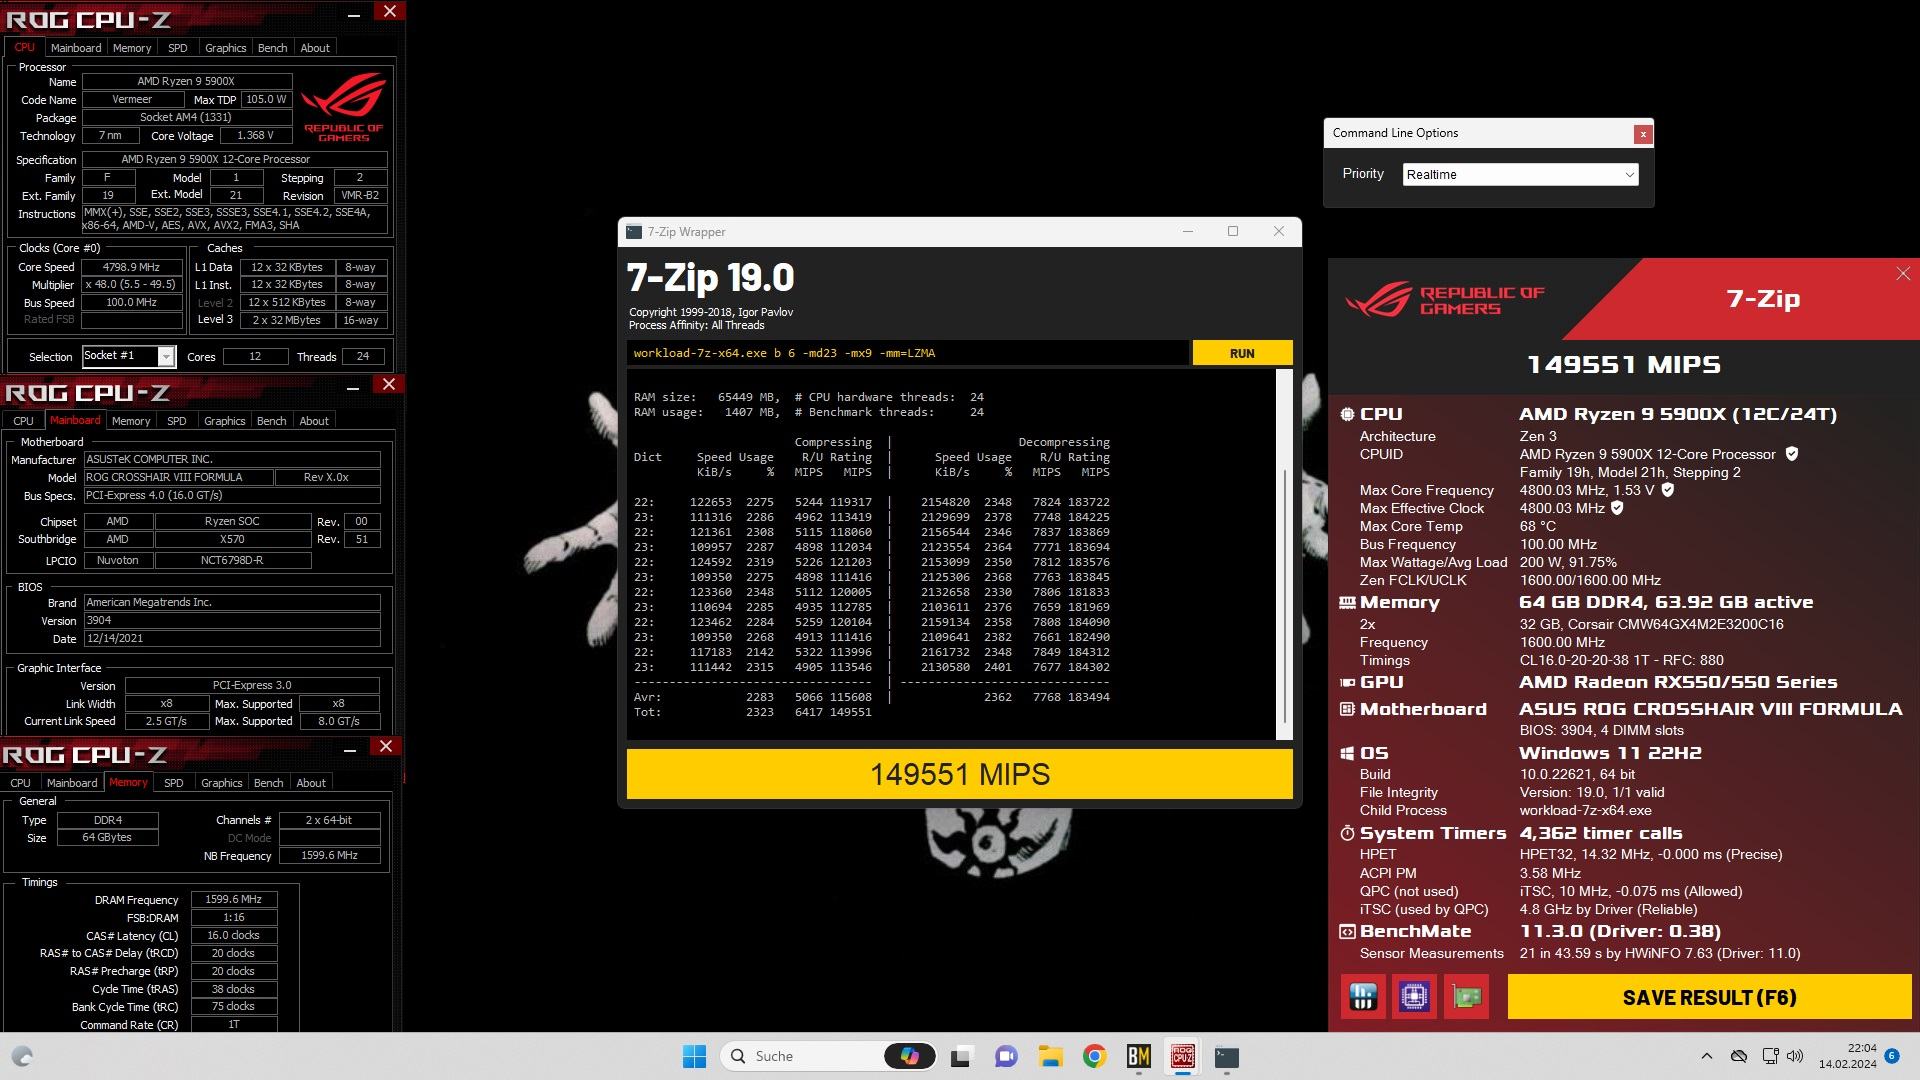The image size is (1920, 1080).
Task: Activate ROG CPU-Z taskbar icon
Action: [1182, 1056]
